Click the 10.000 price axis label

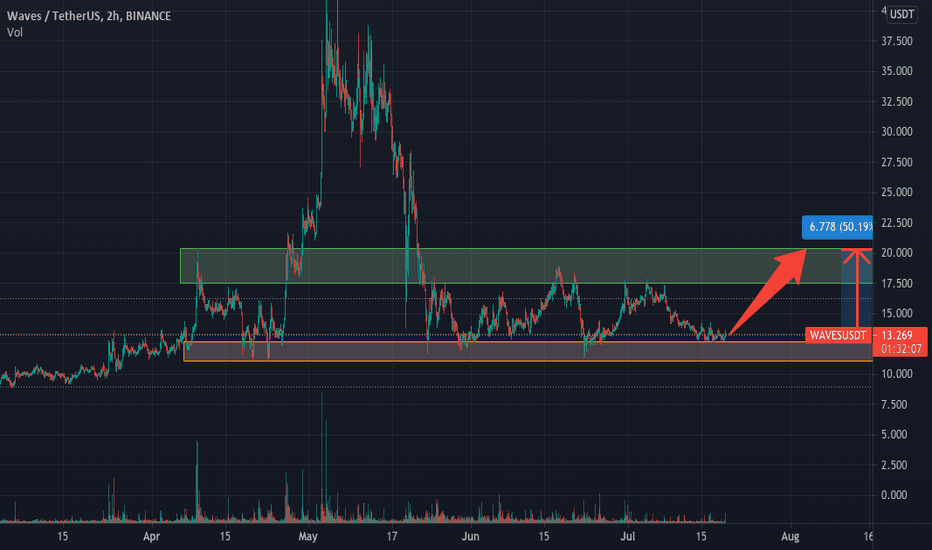pyautogui.click(x=896, y=374)
